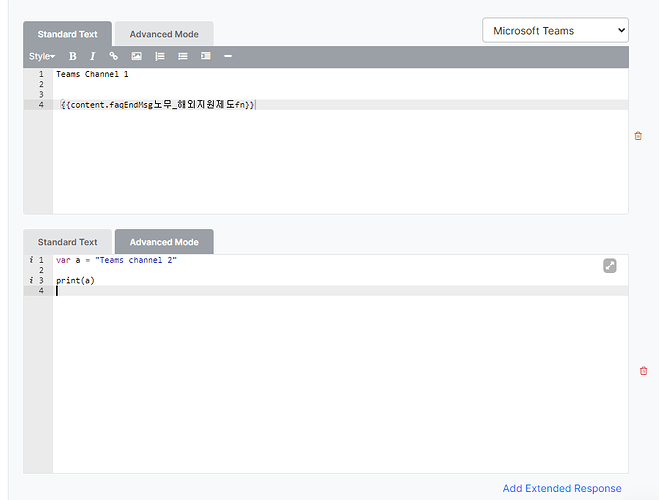Image resolution: width=659 pixels, height=500 pixels.
Task: Click the Add Extended Response link
Action: [562, 488]
